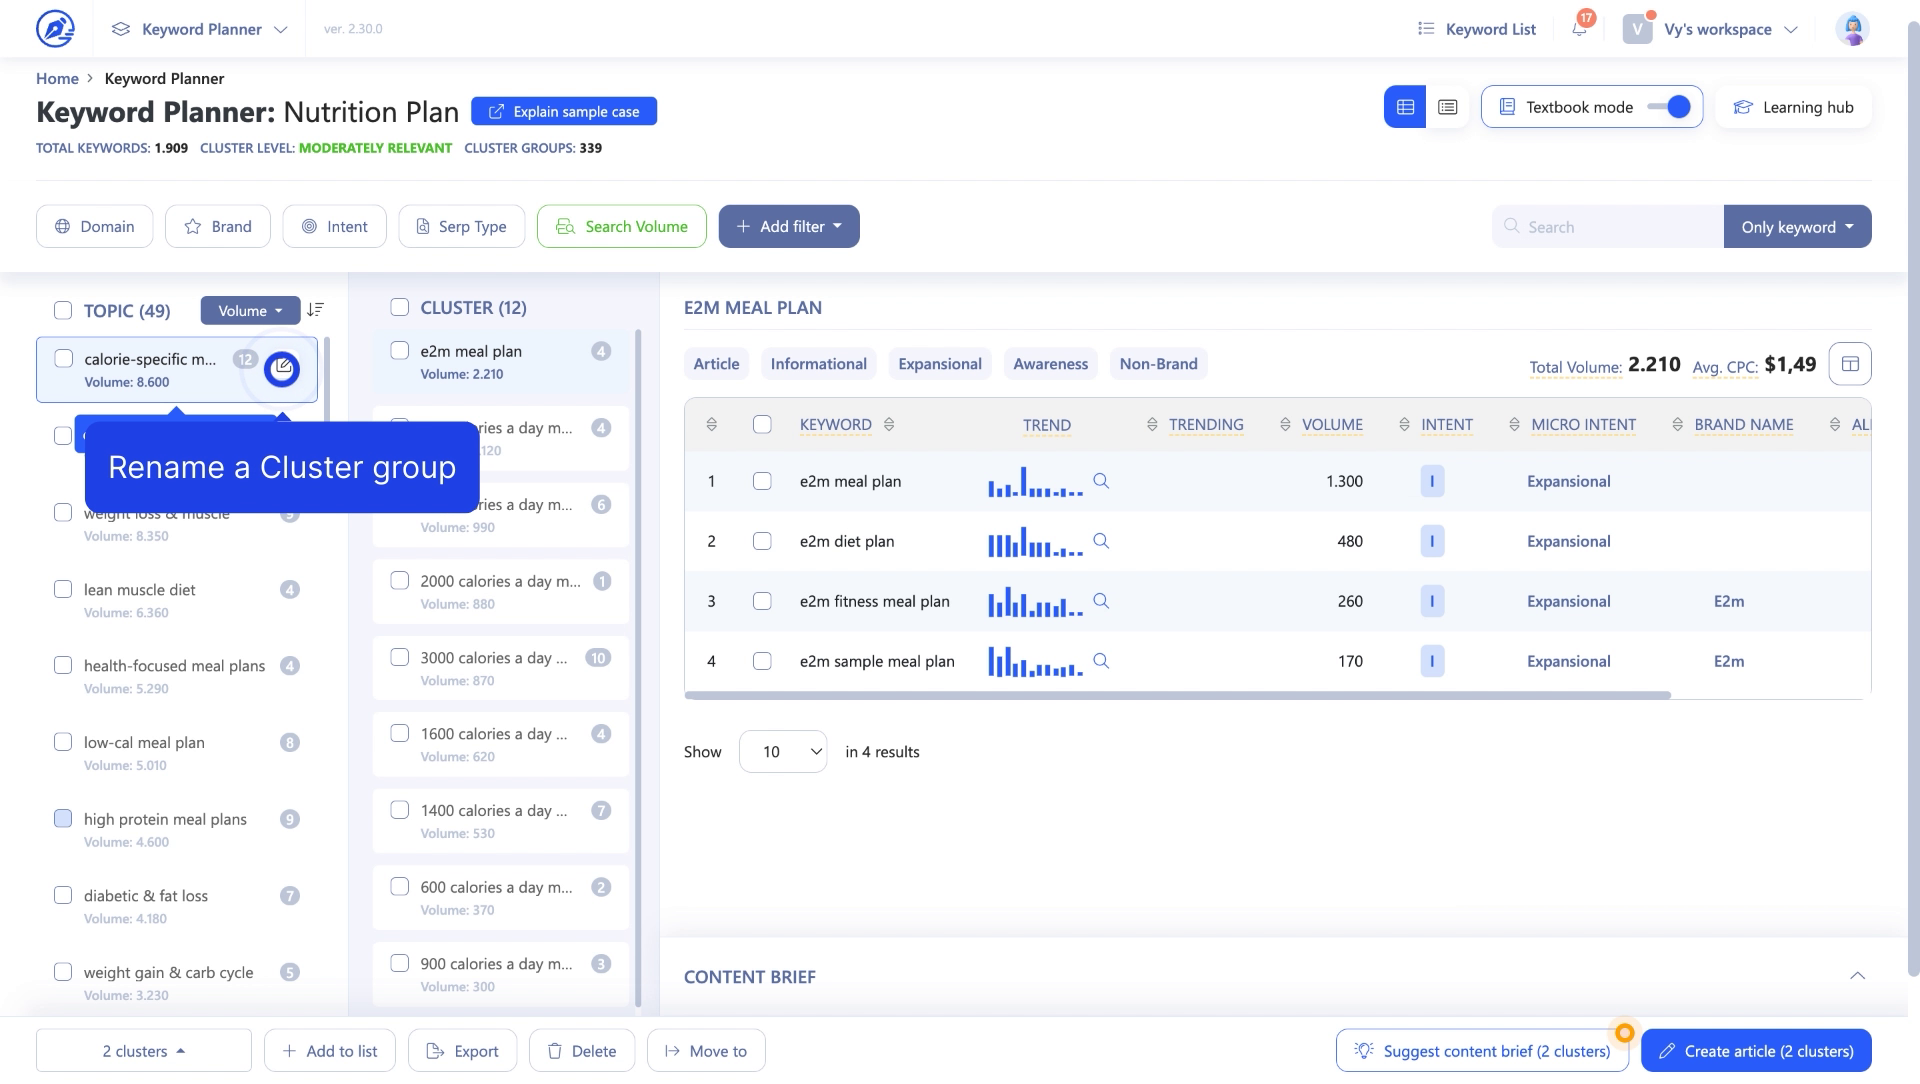This screenshot has height=1084, width=1920.
Task: Toggle the Textbook mode switch
Action: [x=1668, y=107]
